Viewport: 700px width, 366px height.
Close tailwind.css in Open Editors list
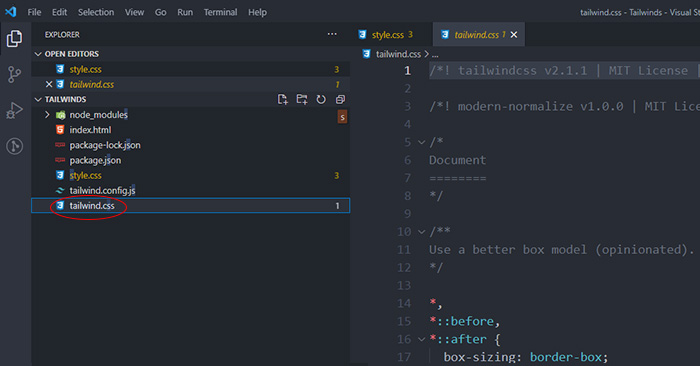point(49,84)
